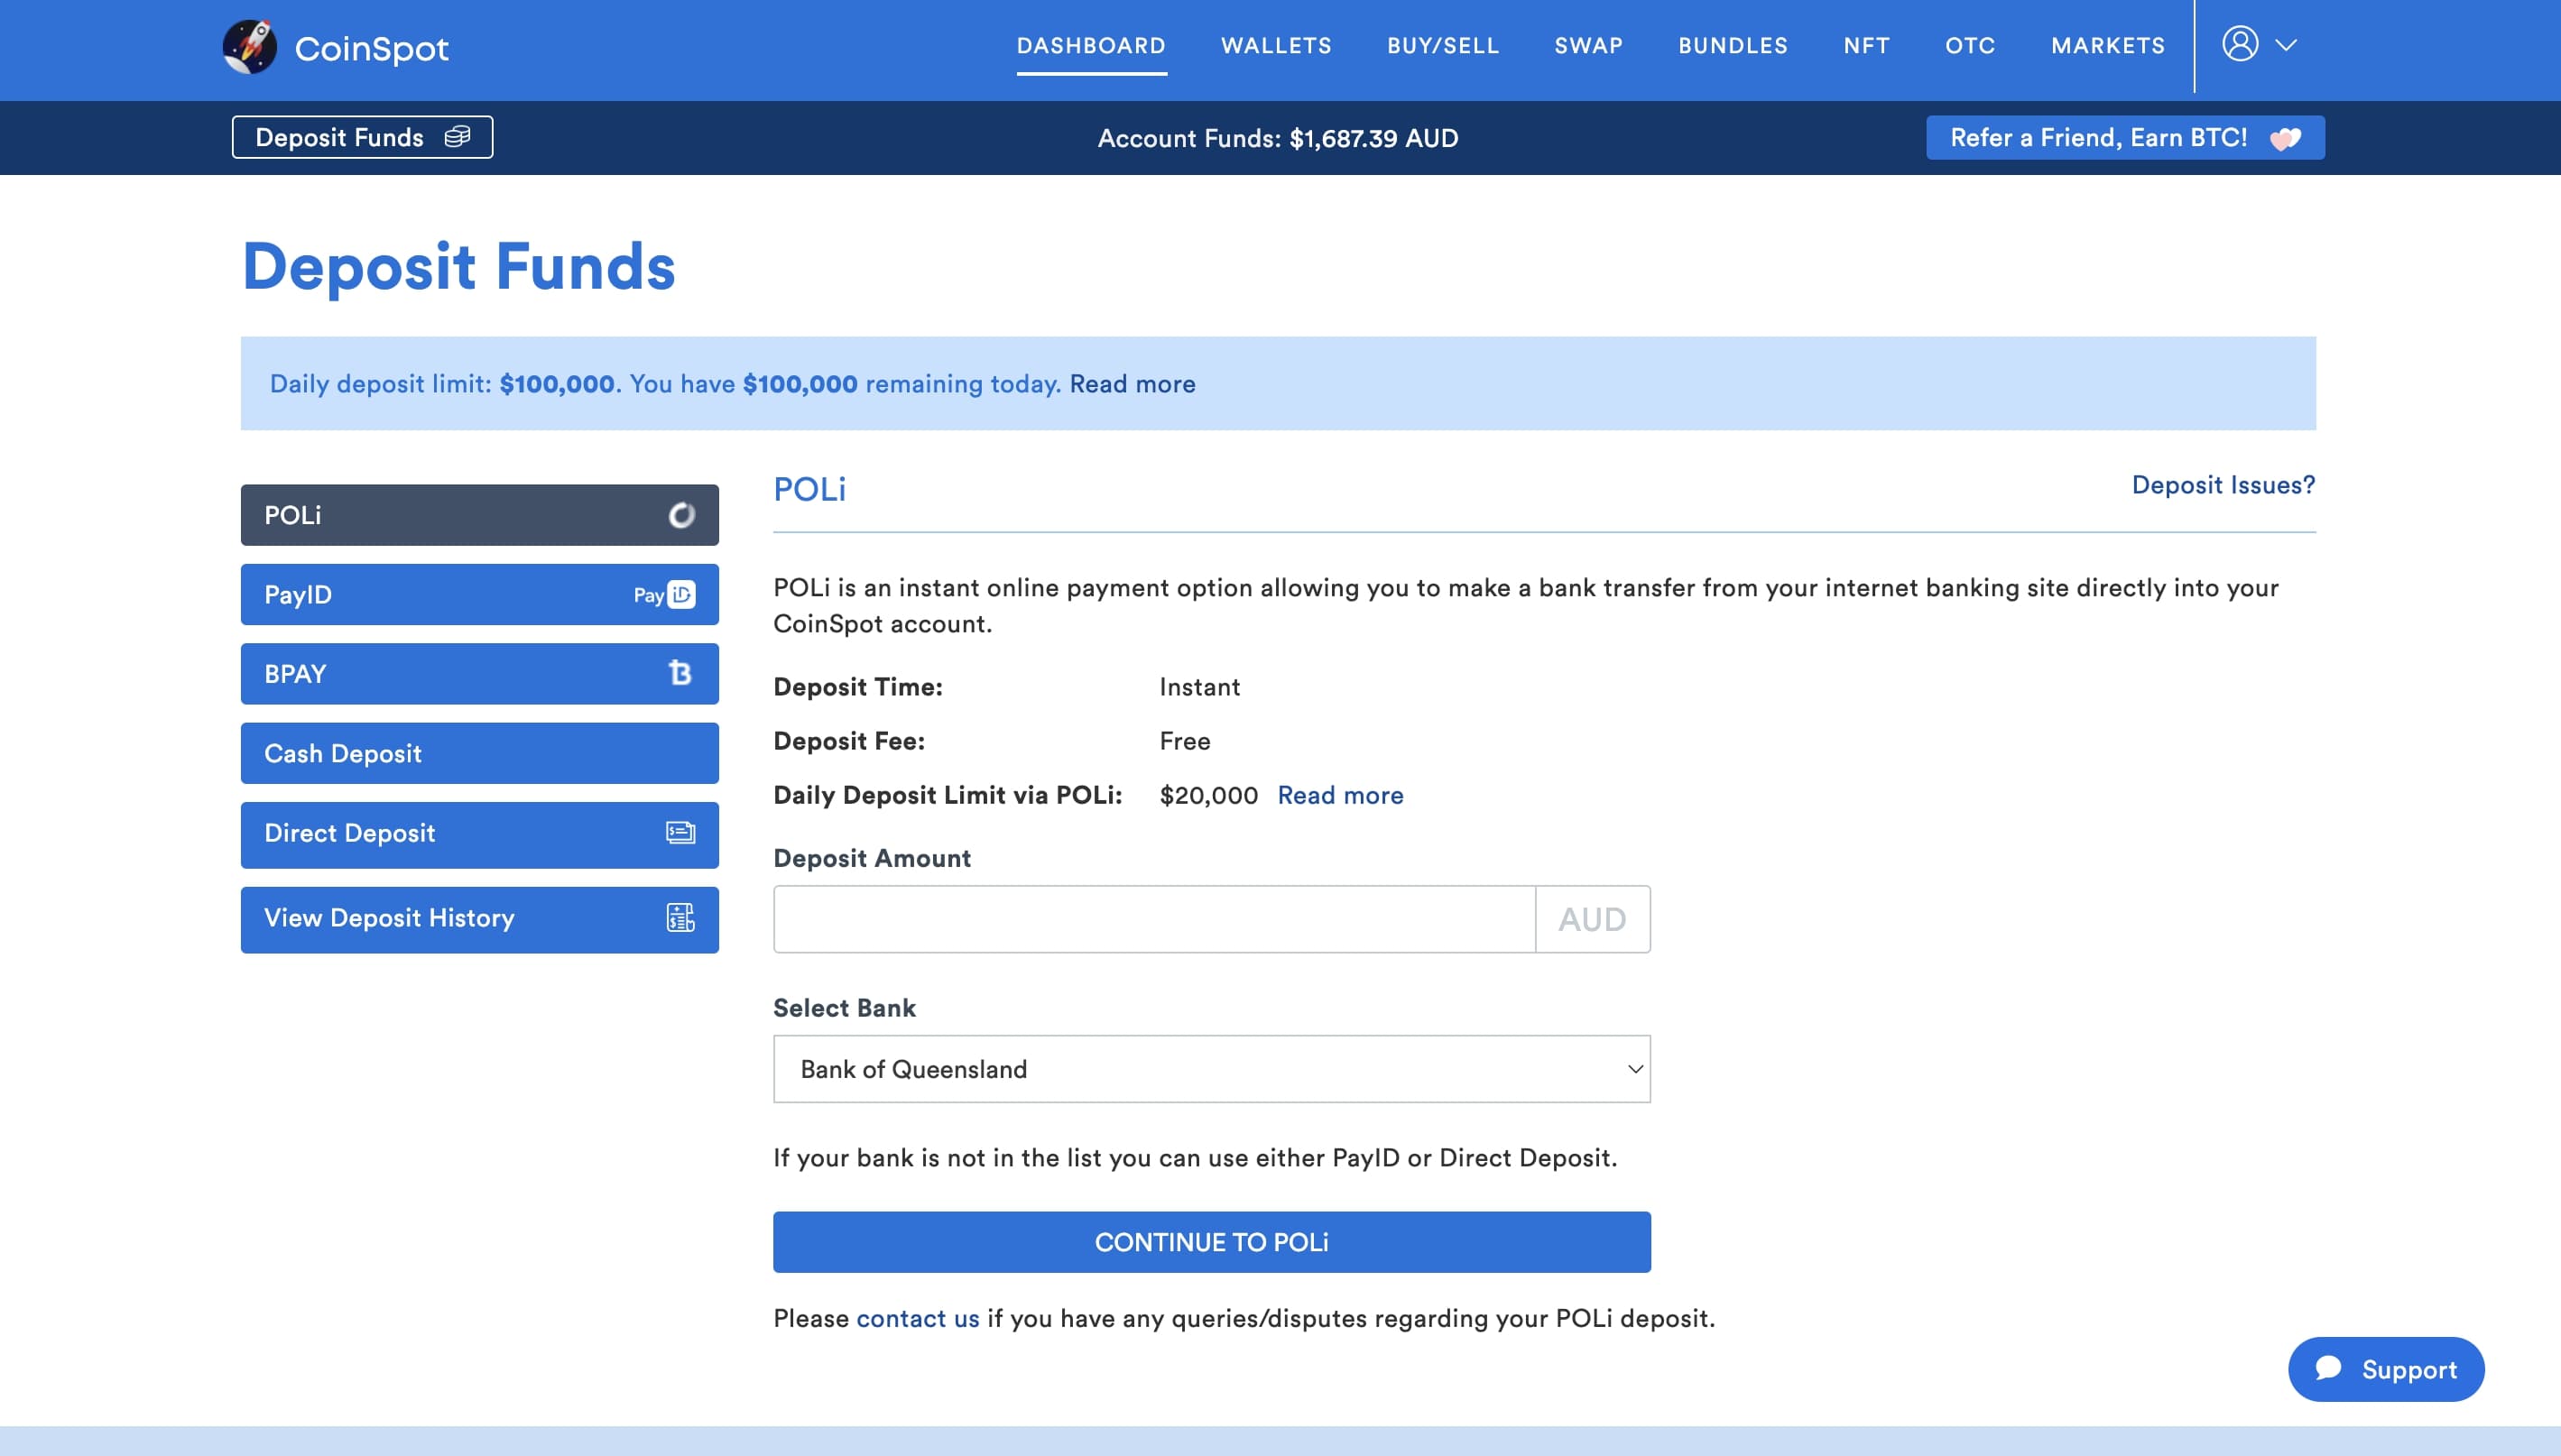
Task: Click the Free deposit fee value
Action: point(1184,741)
